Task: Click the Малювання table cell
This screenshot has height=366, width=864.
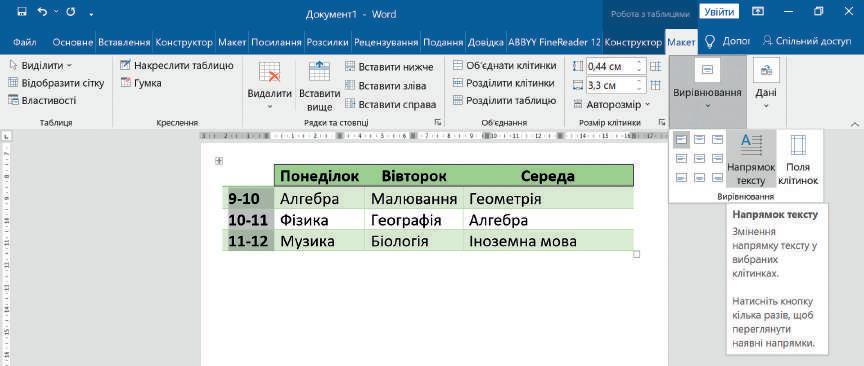Action: point(414,199)
